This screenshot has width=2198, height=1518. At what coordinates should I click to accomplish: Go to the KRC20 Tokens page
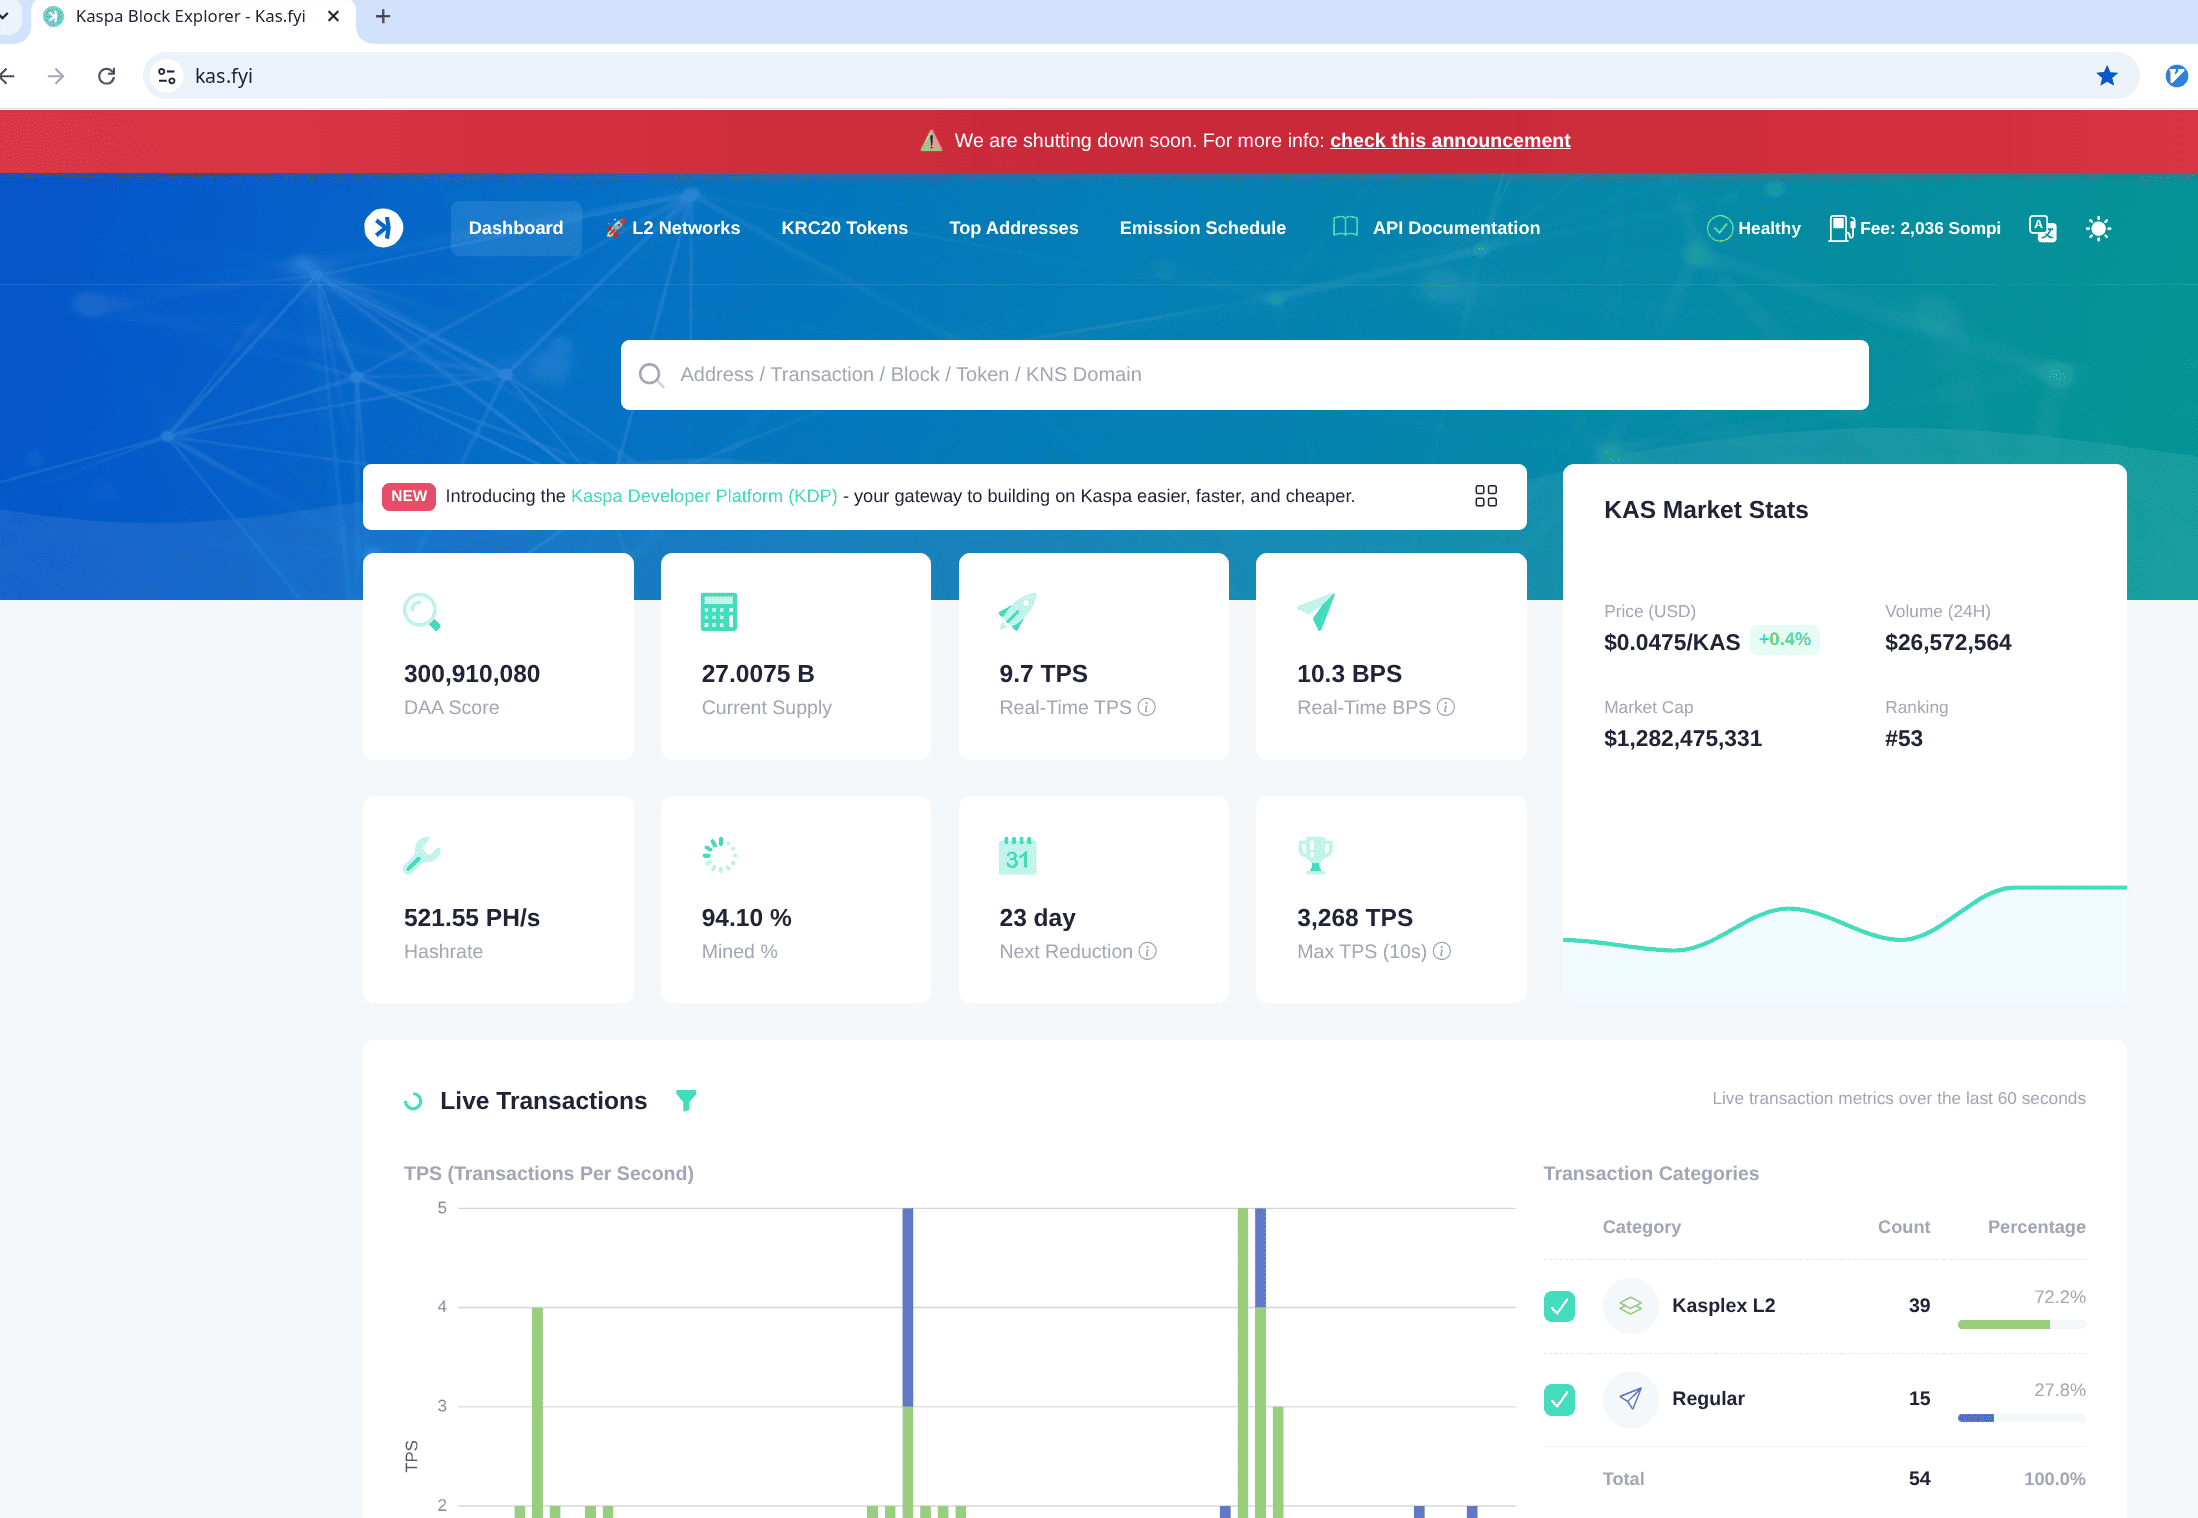pos(844,228)
